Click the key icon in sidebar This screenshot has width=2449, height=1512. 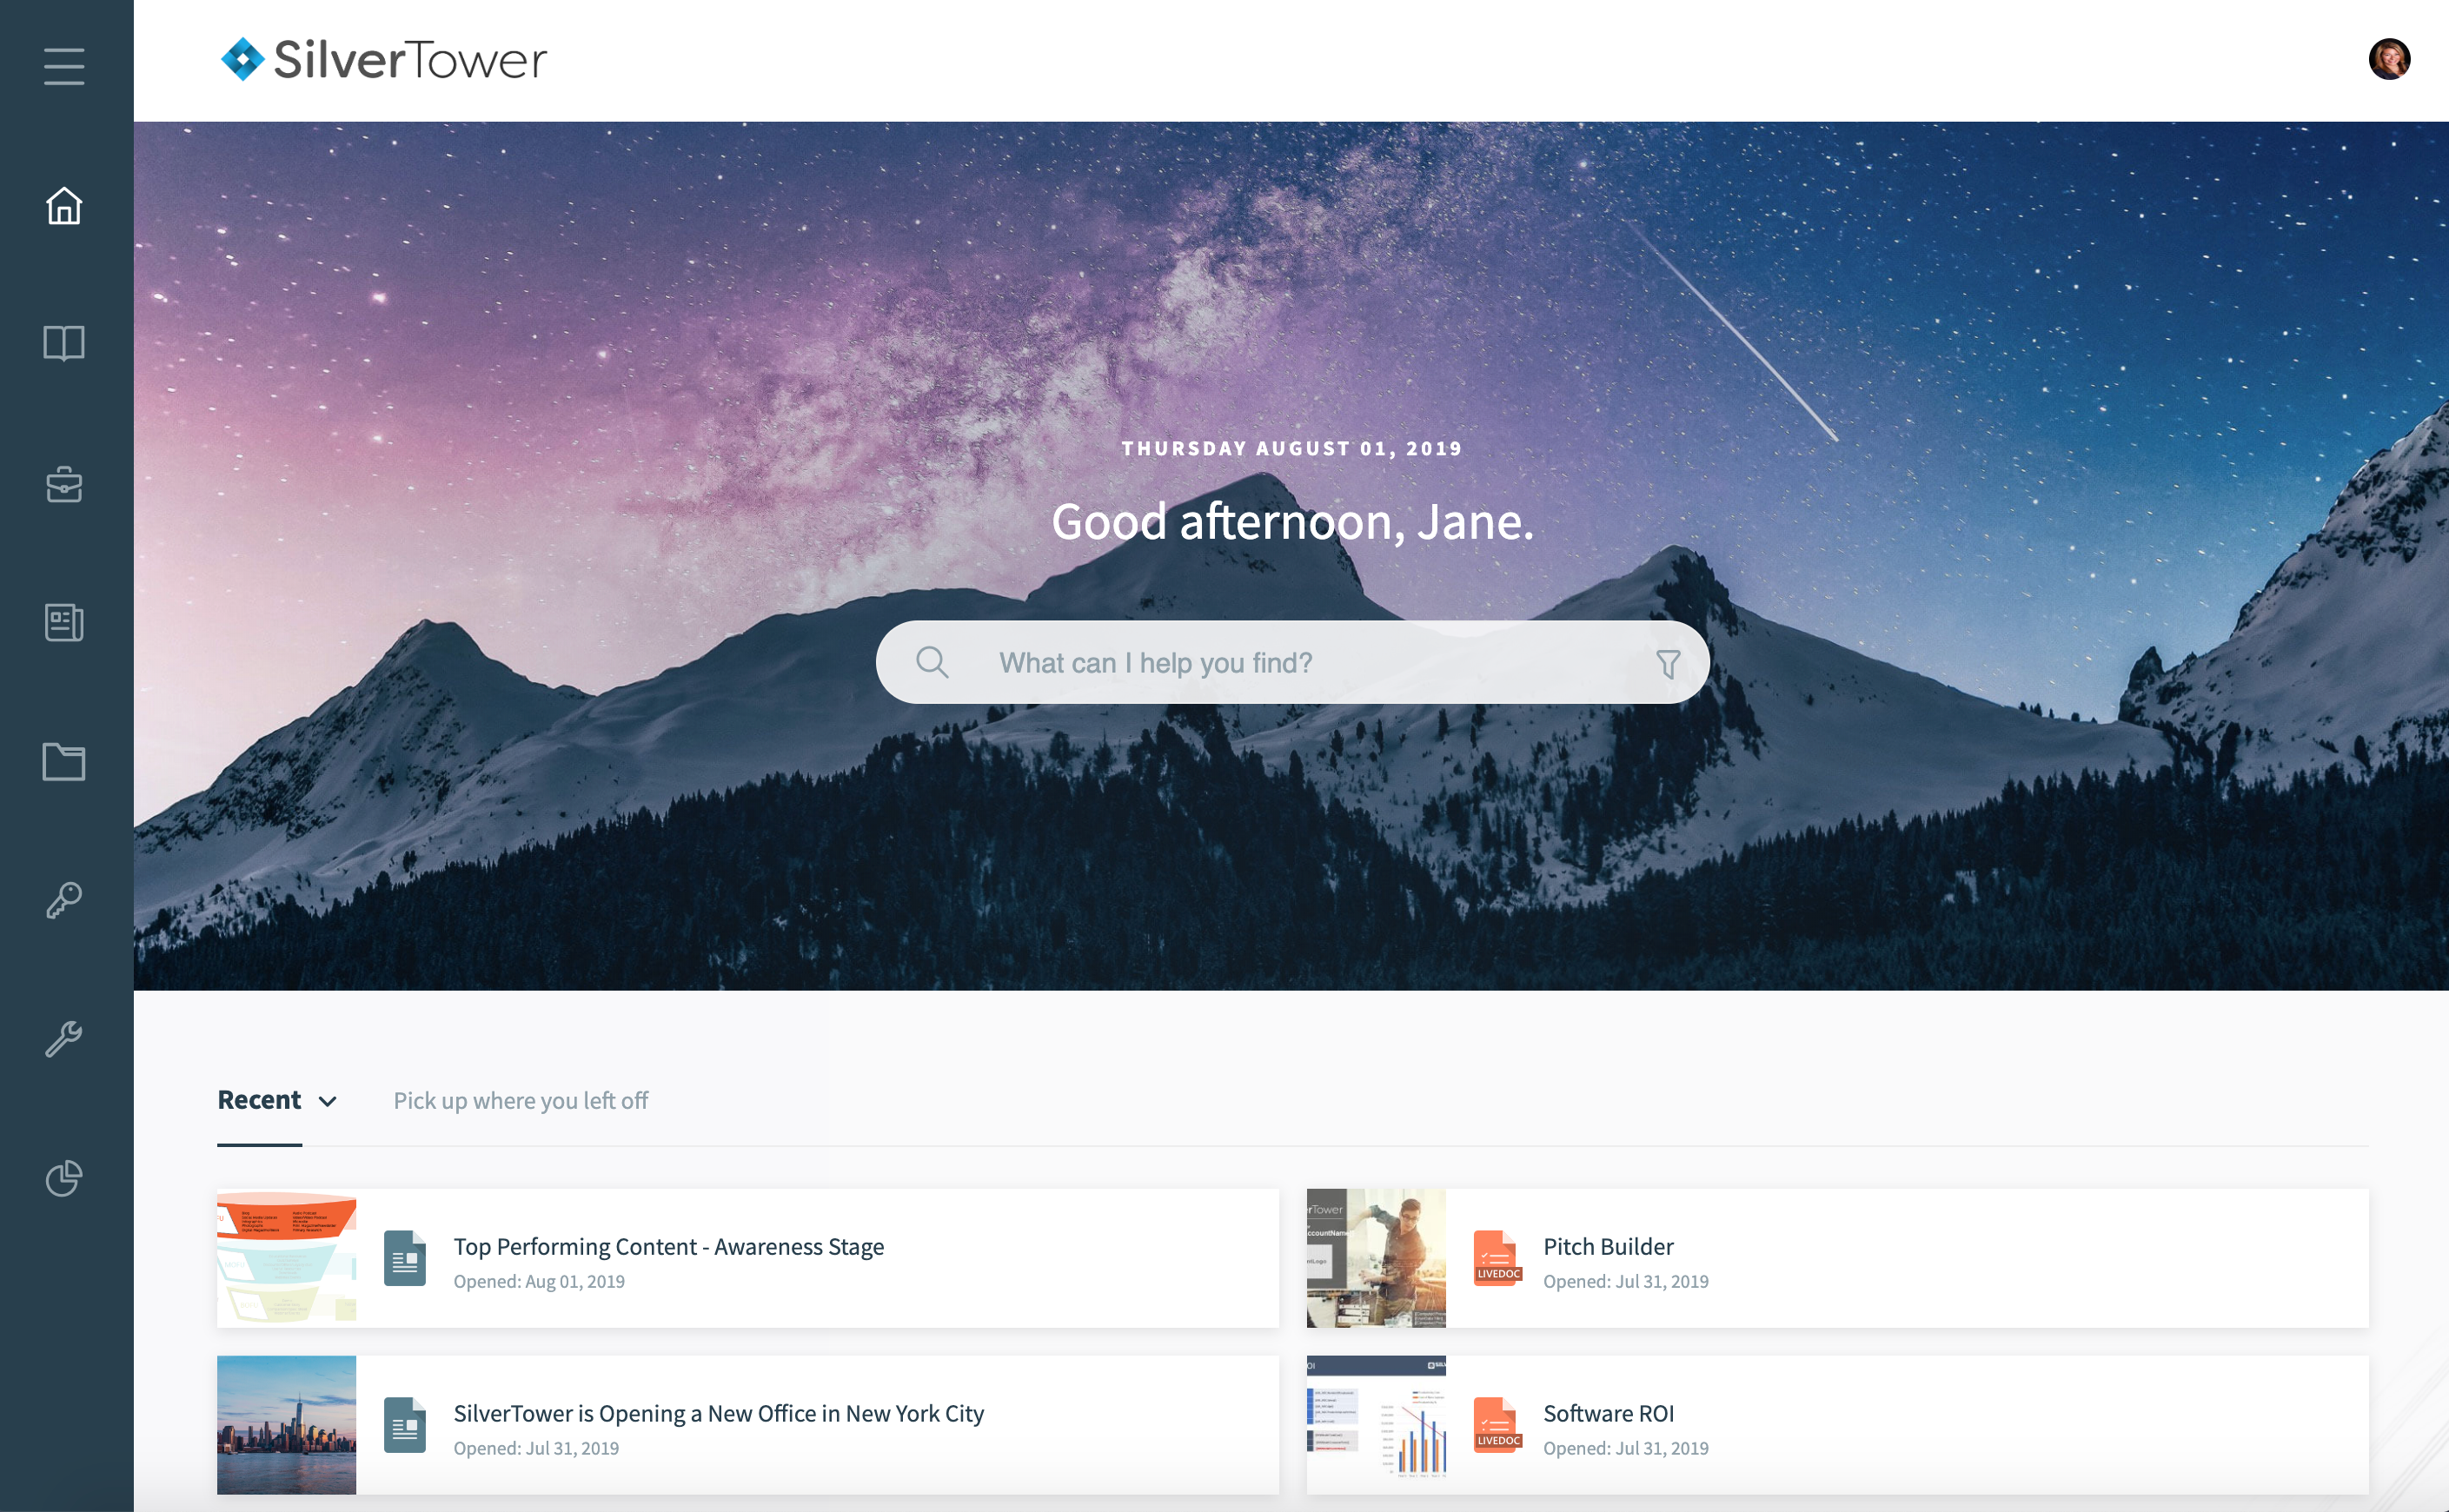point(64,900)
